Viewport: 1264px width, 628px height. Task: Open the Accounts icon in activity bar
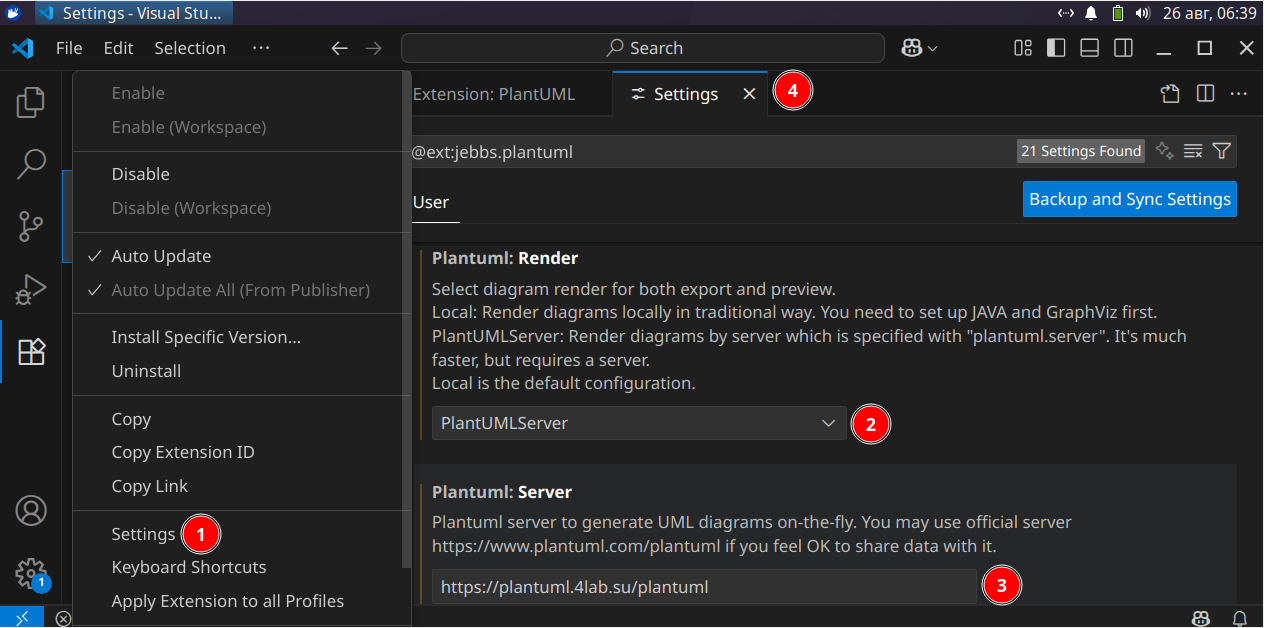(31, 510)
